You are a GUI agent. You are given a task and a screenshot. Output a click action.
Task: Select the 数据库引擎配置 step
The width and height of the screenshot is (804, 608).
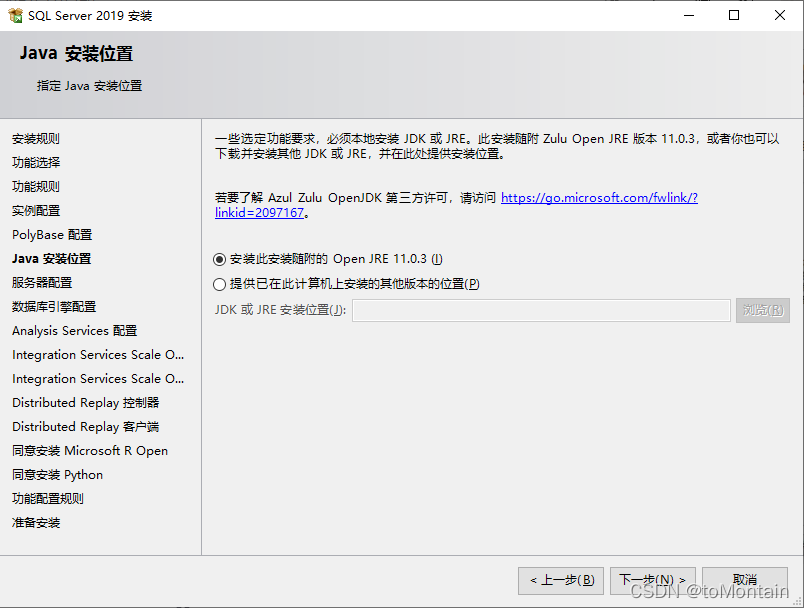pos(54,307)
